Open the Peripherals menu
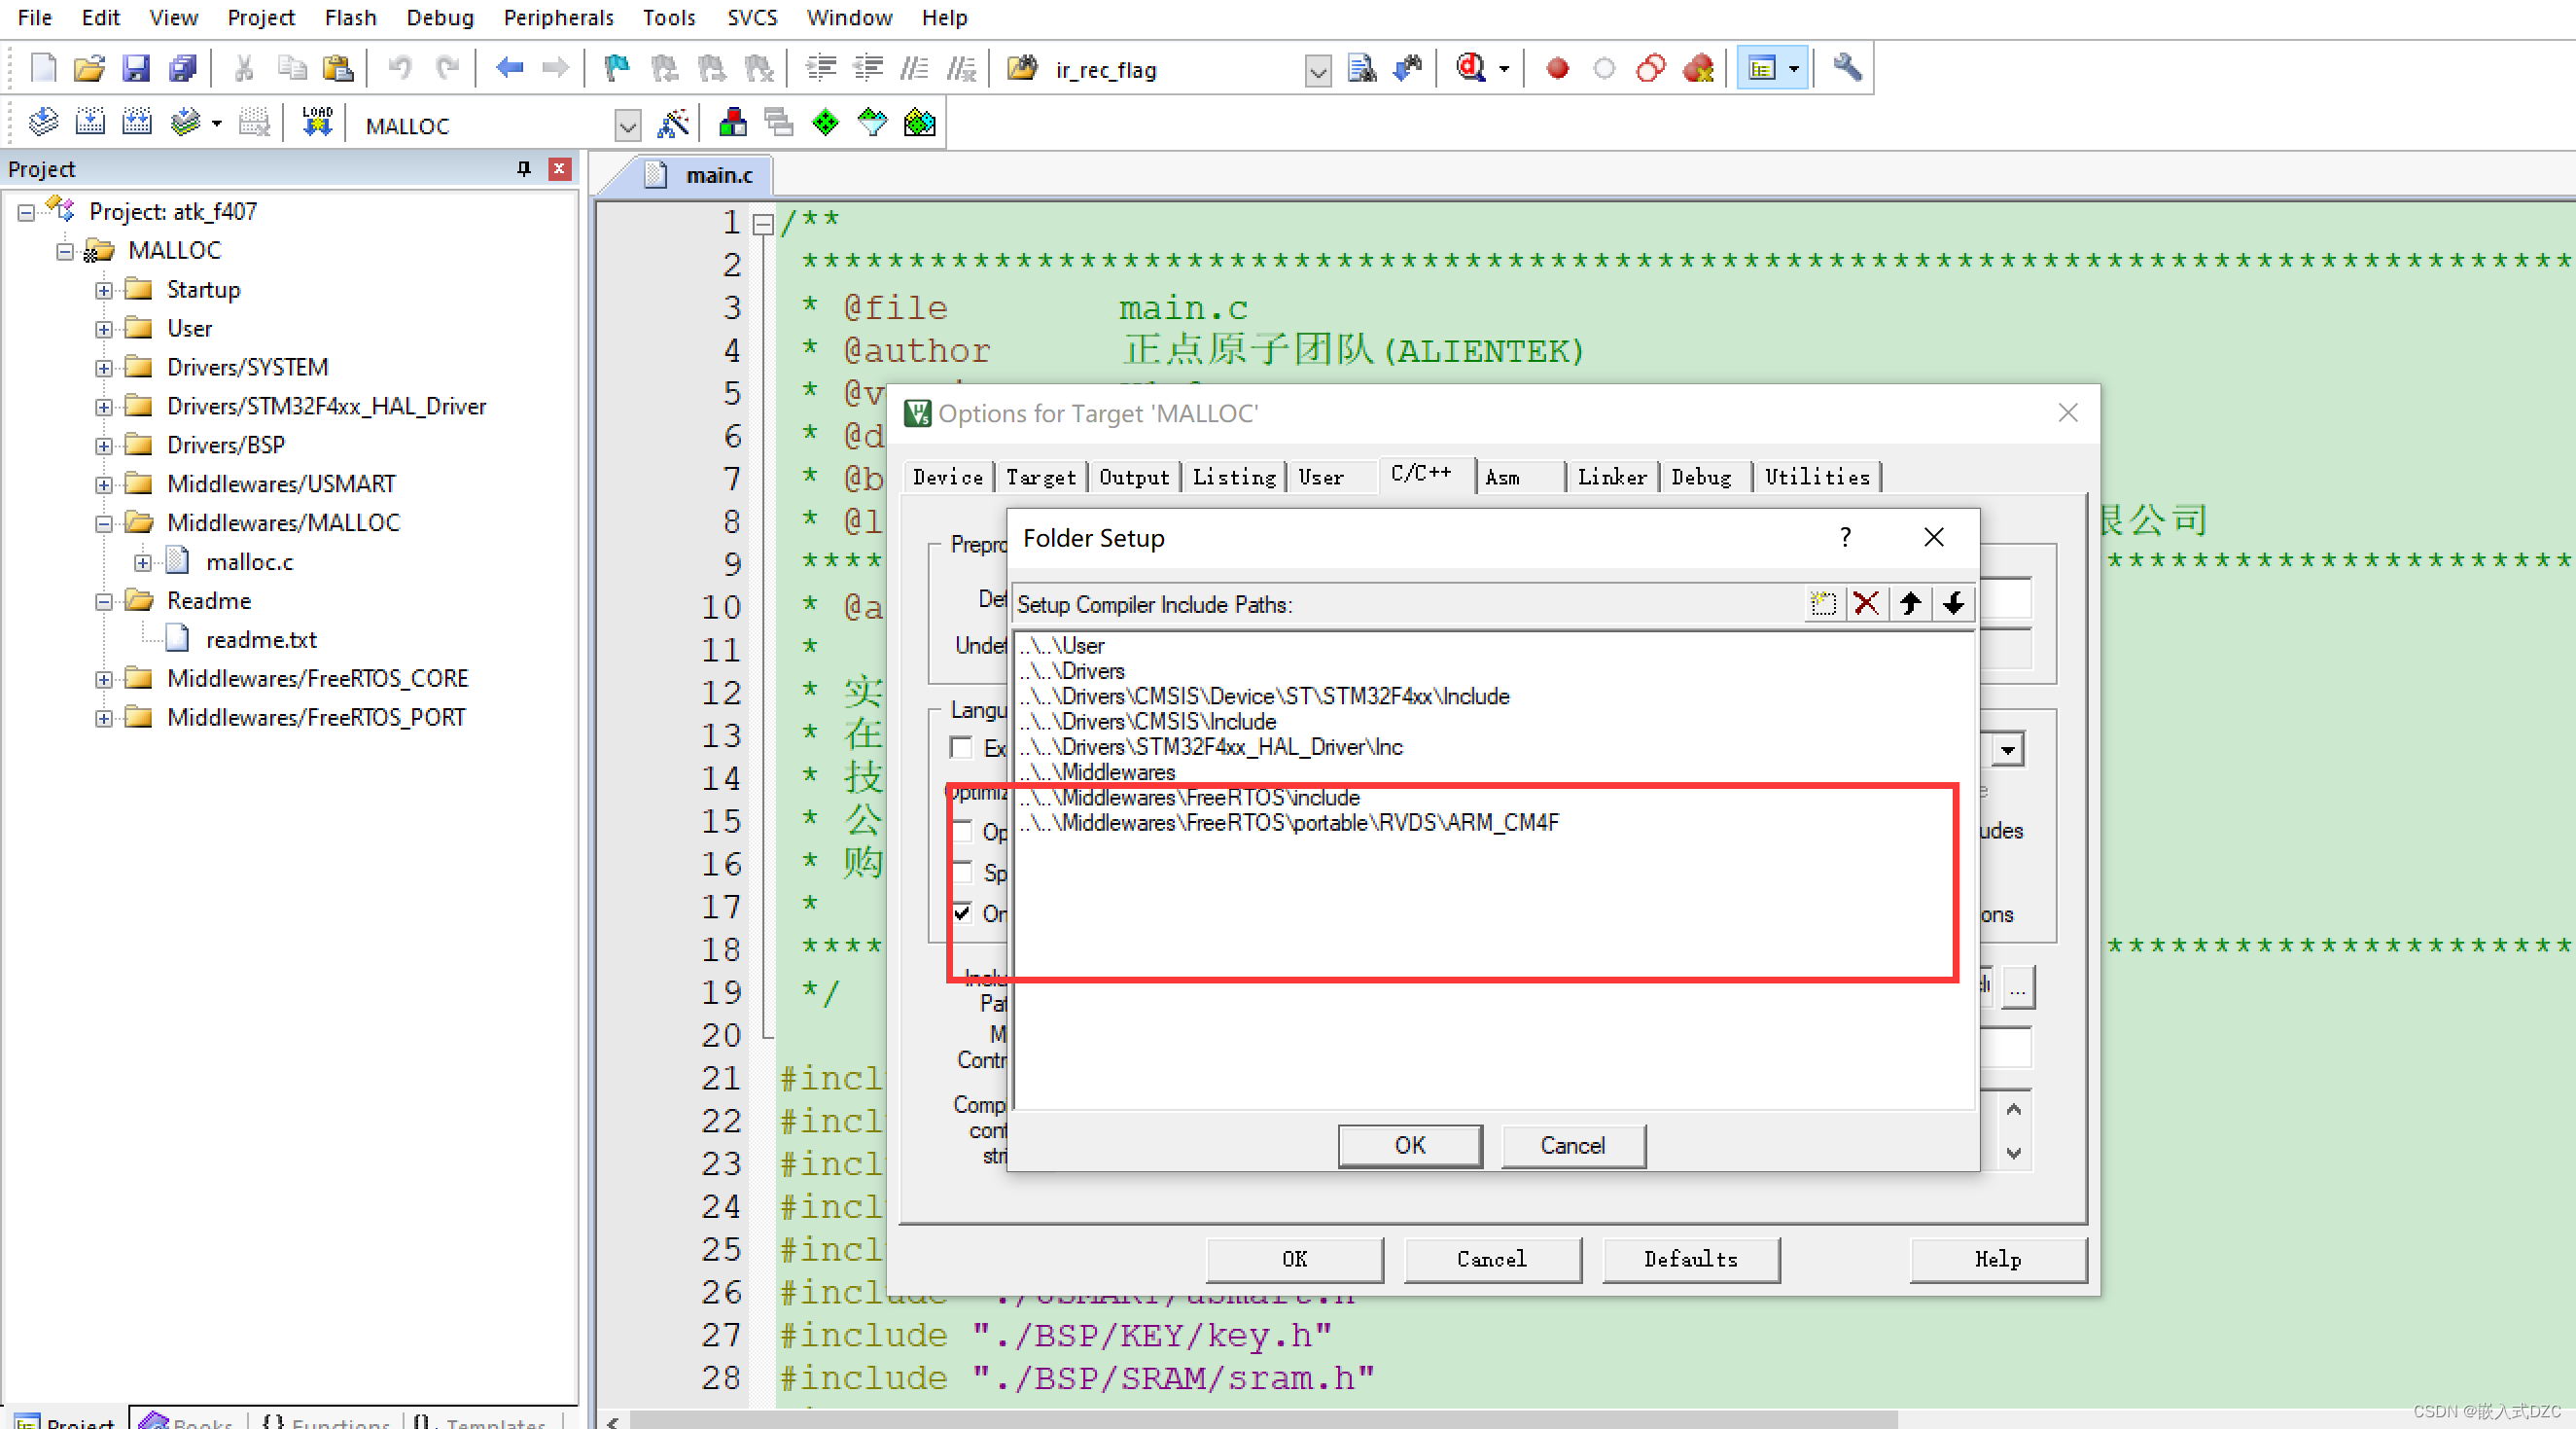 (558, 17)
